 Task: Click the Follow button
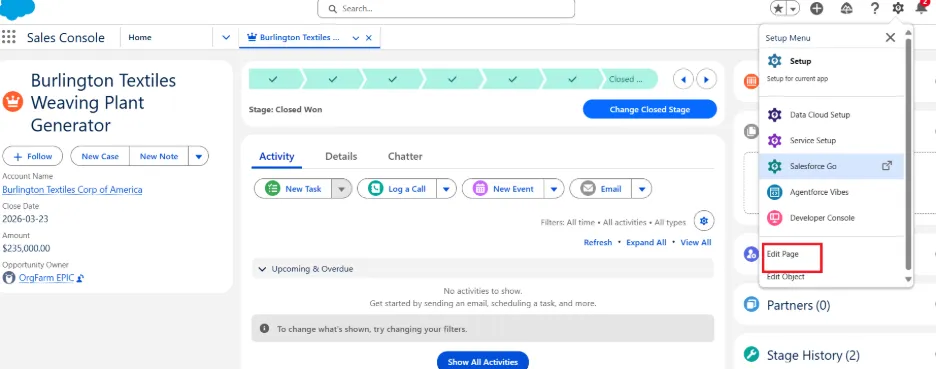33,156
